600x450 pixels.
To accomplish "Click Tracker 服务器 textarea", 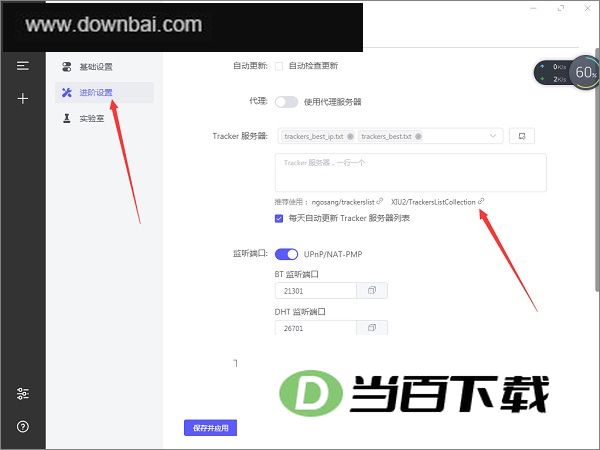I will pyautogui.click(x=411, y=173).
